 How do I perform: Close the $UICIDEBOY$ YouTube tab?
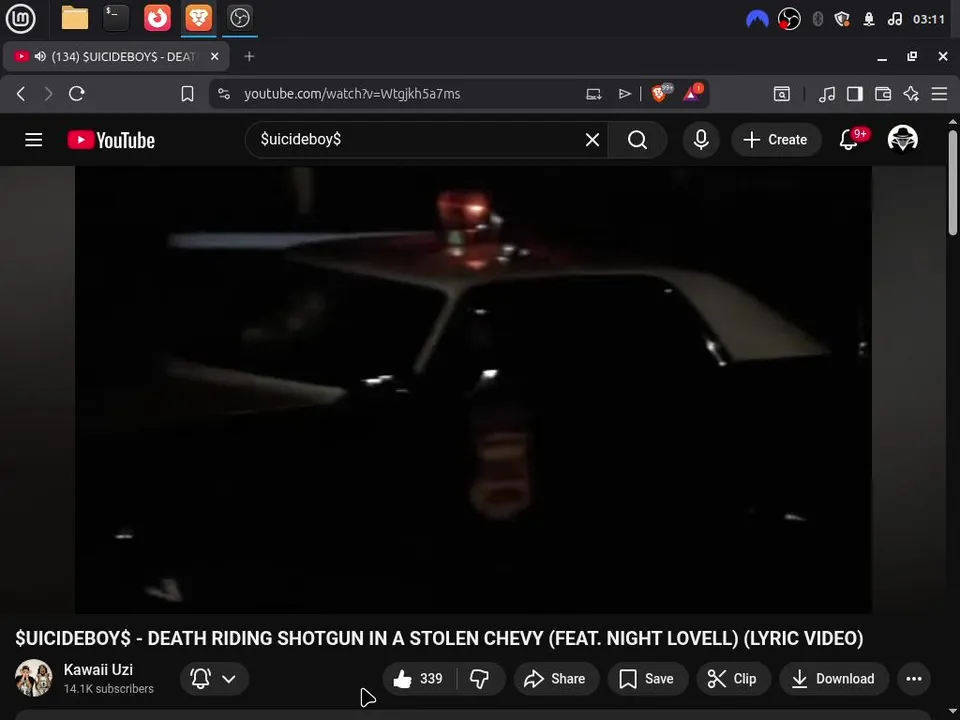214,56
